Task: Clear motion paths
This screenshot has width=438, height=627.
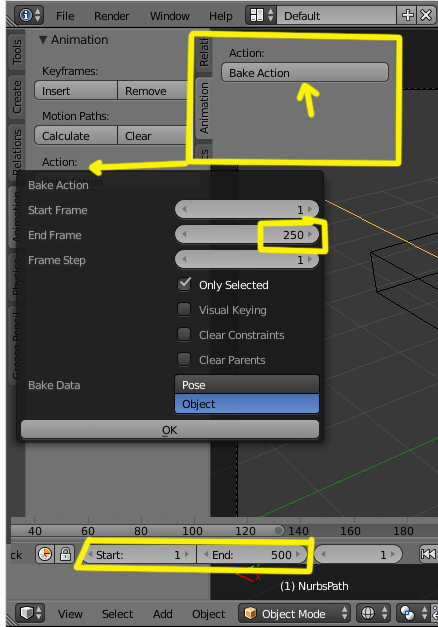Action: coord(152,136)
